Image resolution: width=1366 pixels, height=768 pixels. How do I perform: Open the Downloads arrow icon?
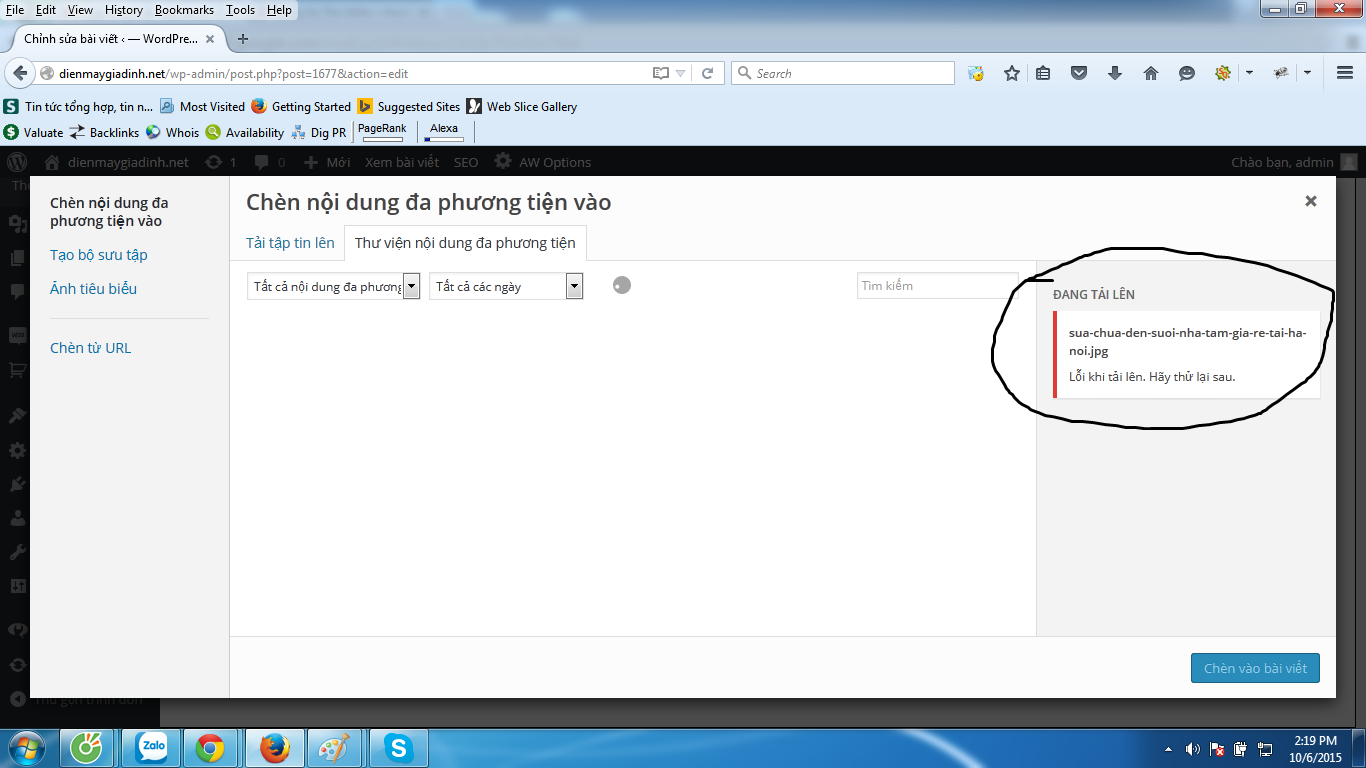(x=1115, y=73)
